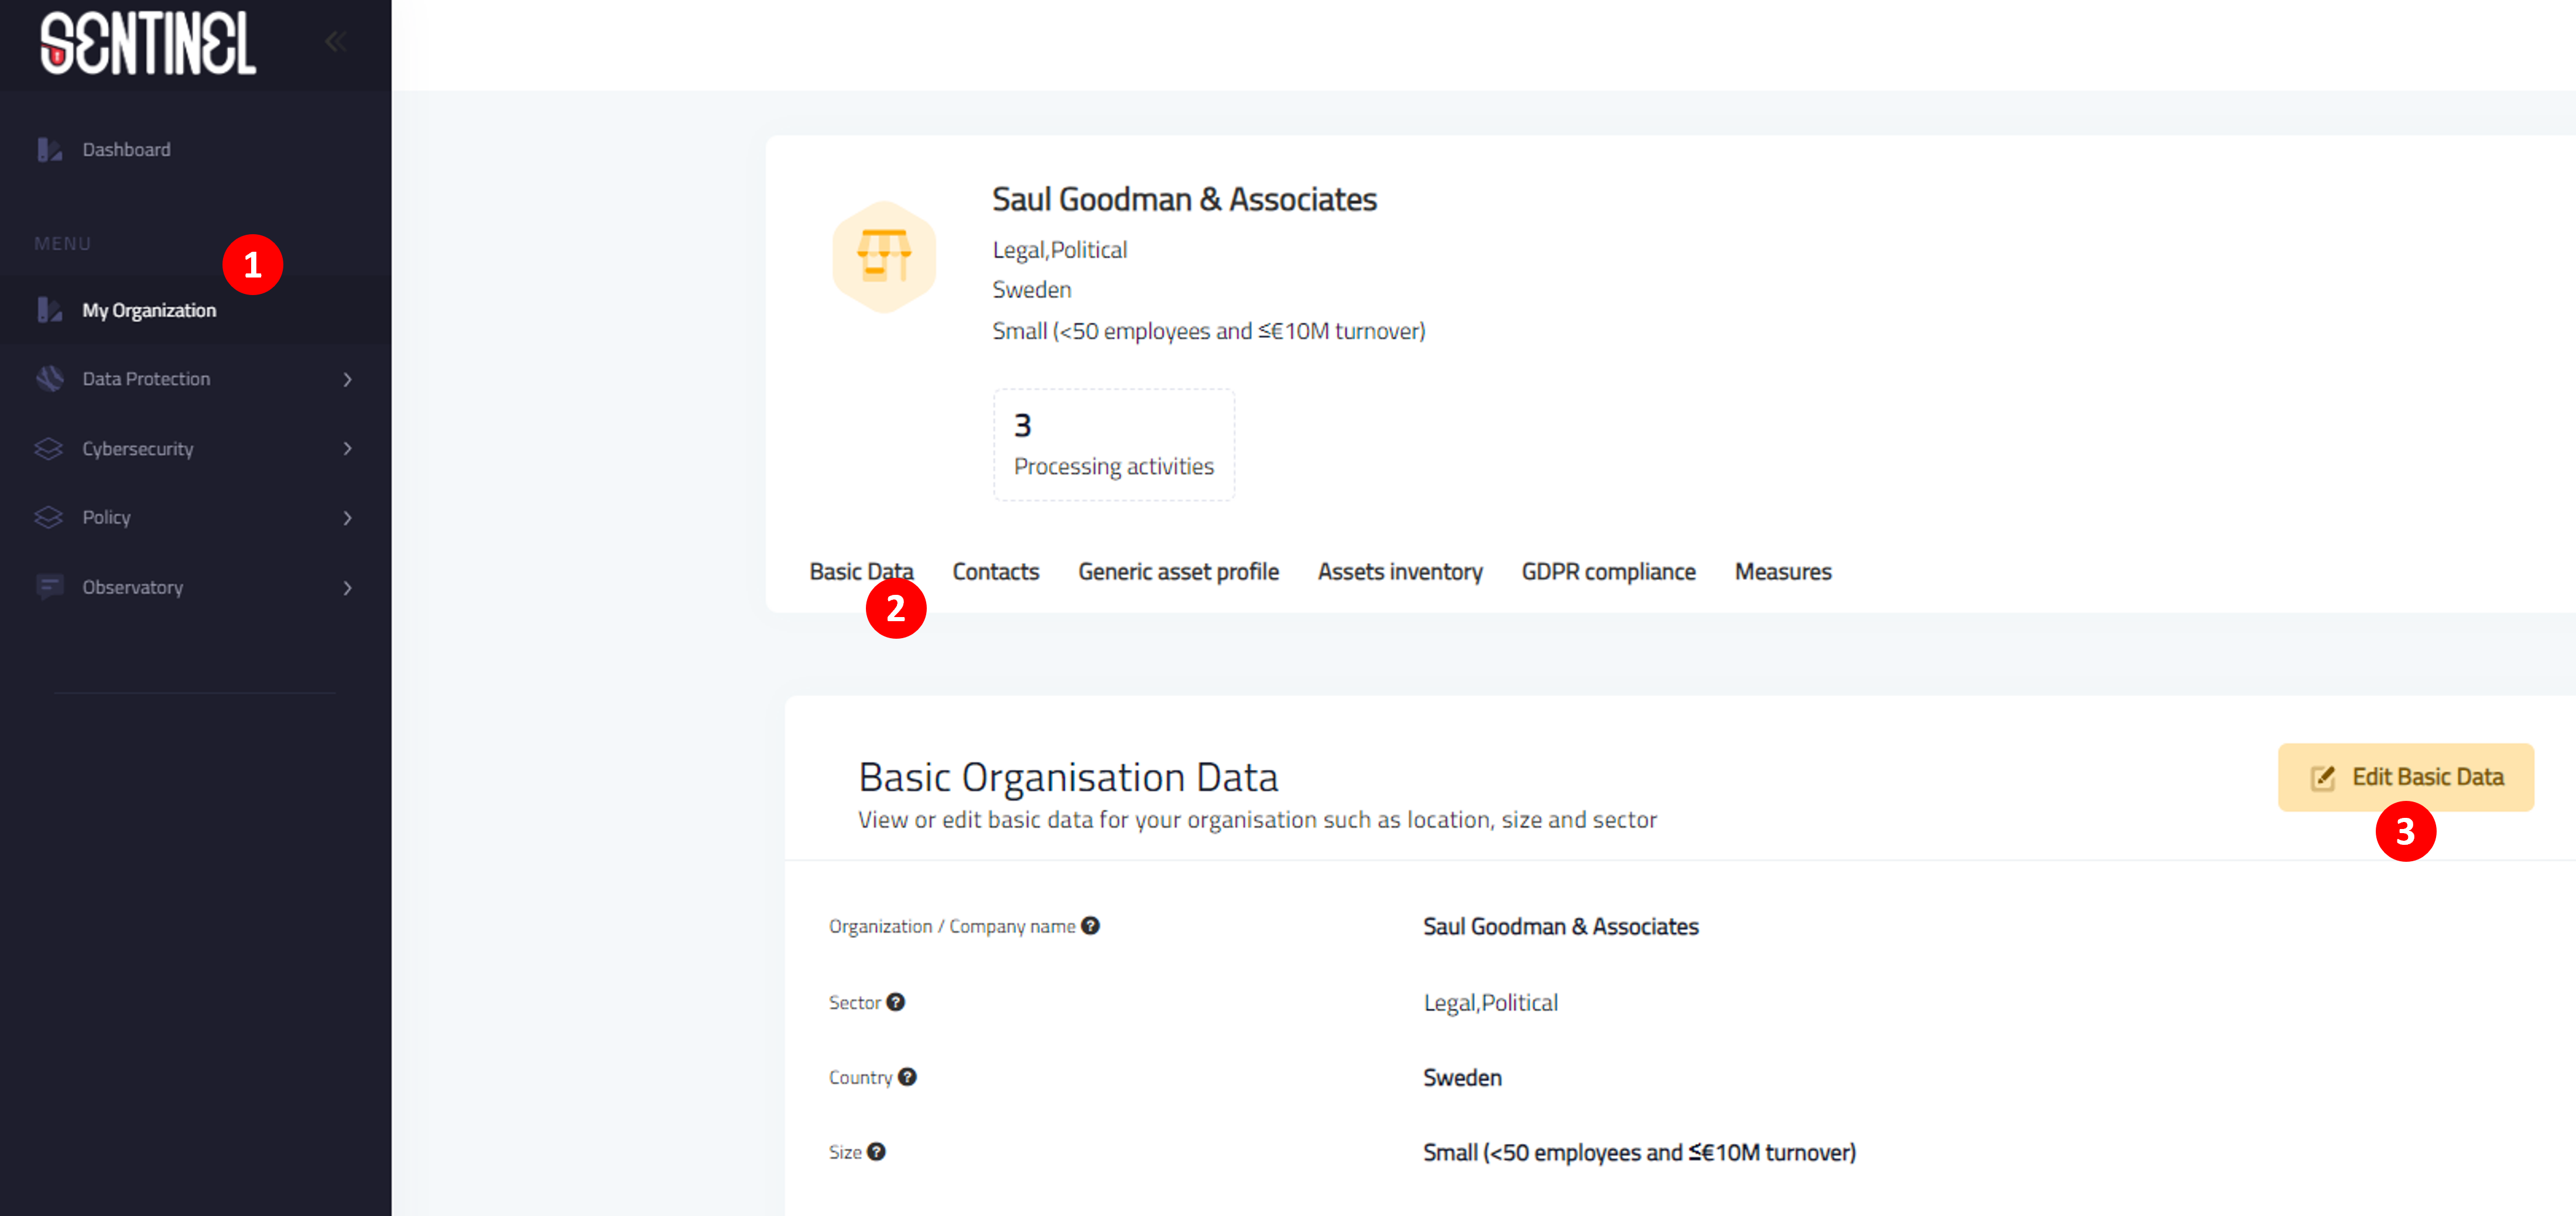2576x1216 pixels.
Task: Click the organisation shop avatar icon
Action: click(884, 257)
